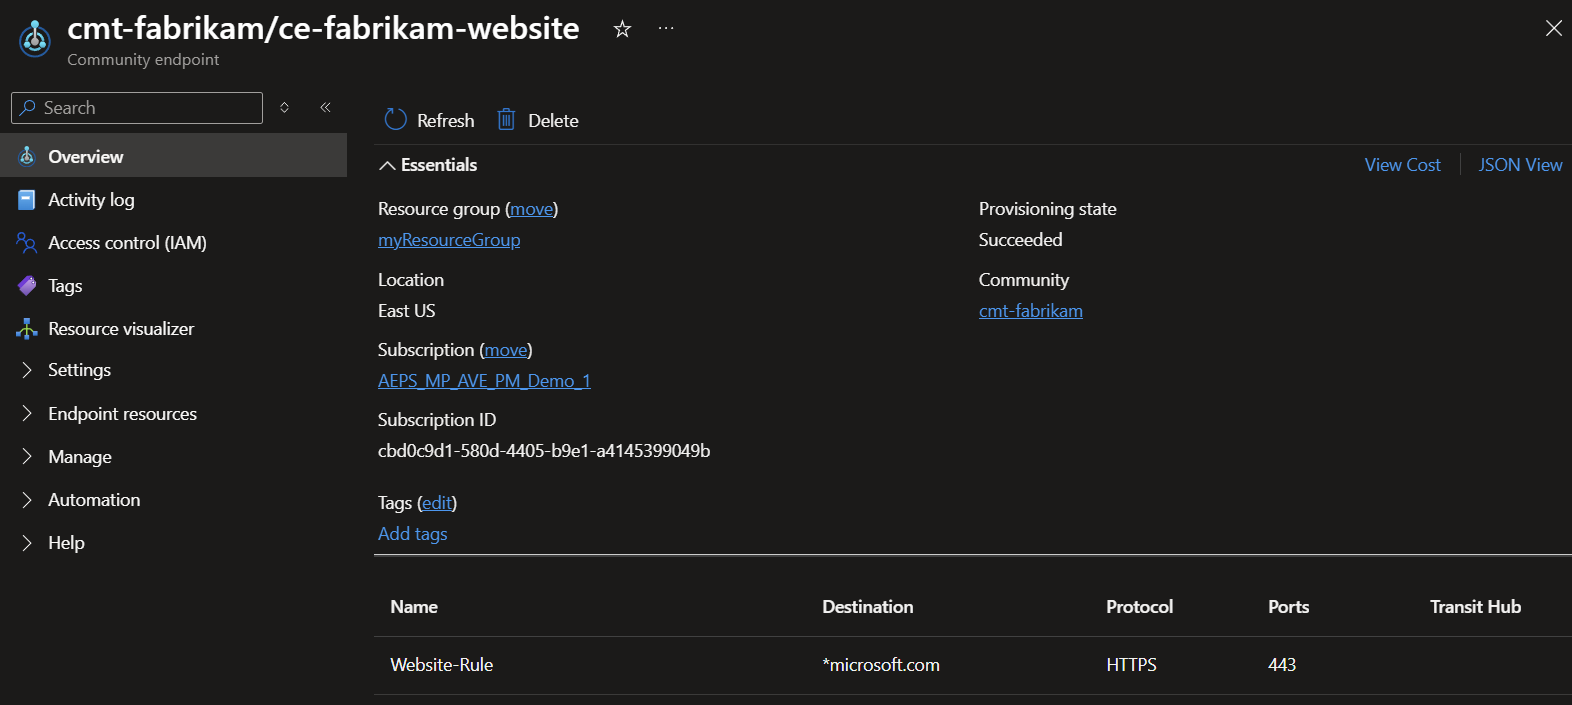
Task: Click the Subscription ID value text
Action: coord(544,451)
